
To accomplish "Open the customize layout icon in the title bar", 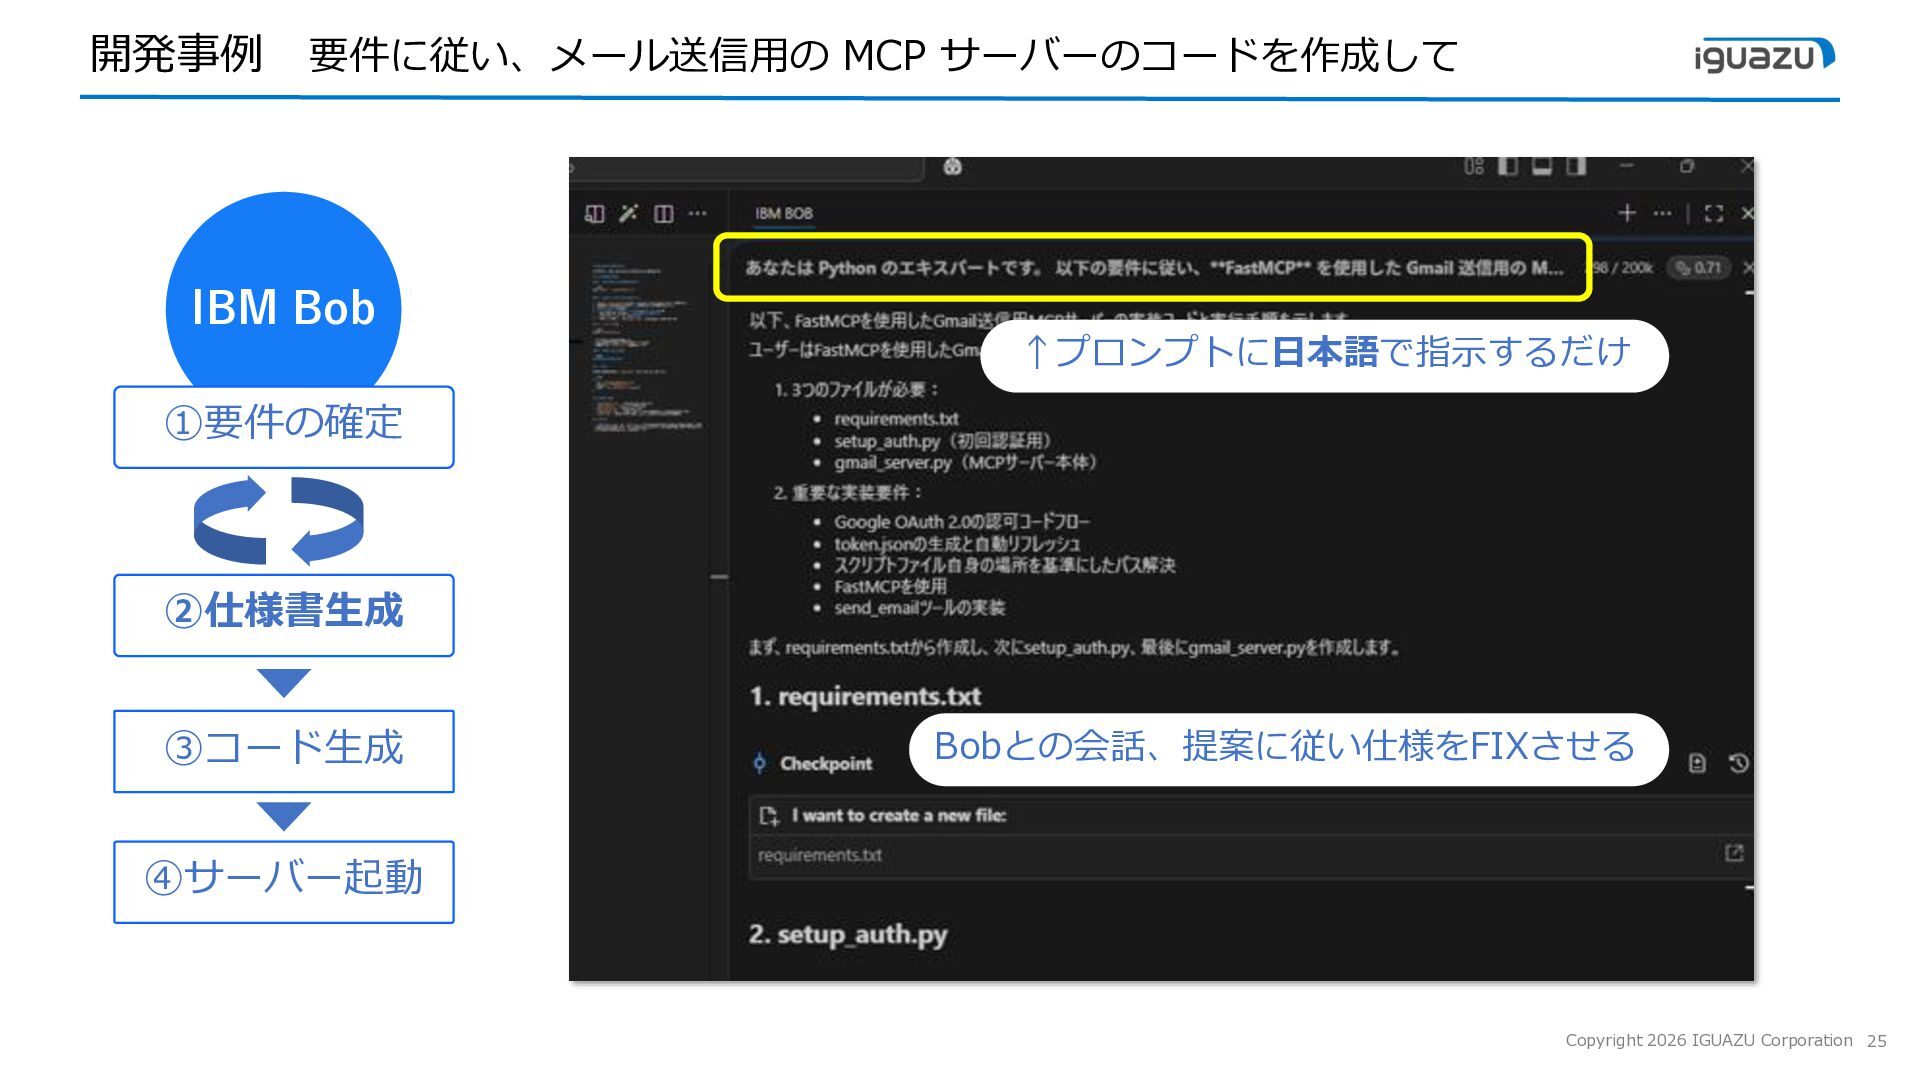I will coord(1474,166).
